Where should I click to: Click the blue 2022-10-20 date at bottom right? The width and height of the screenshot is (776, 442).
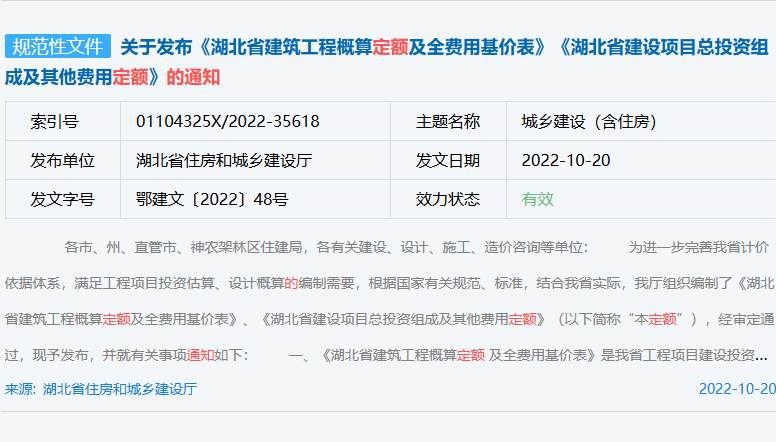pos(736,389)
